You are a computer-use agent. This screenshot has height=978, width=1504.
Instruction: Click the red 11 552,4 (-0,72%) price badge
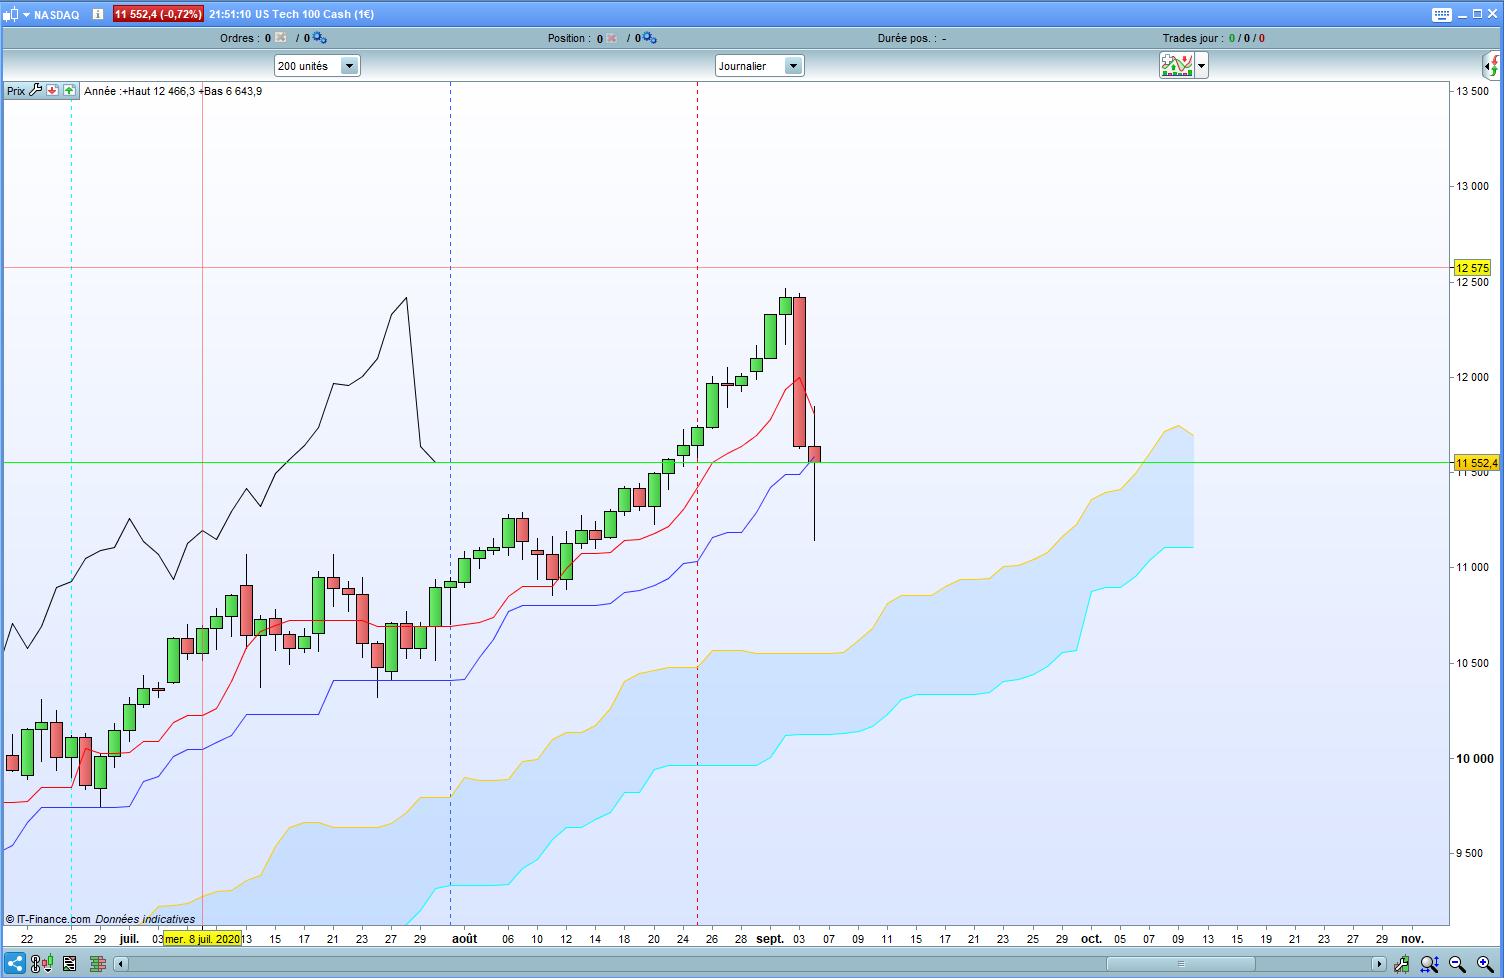pos(158,14)
